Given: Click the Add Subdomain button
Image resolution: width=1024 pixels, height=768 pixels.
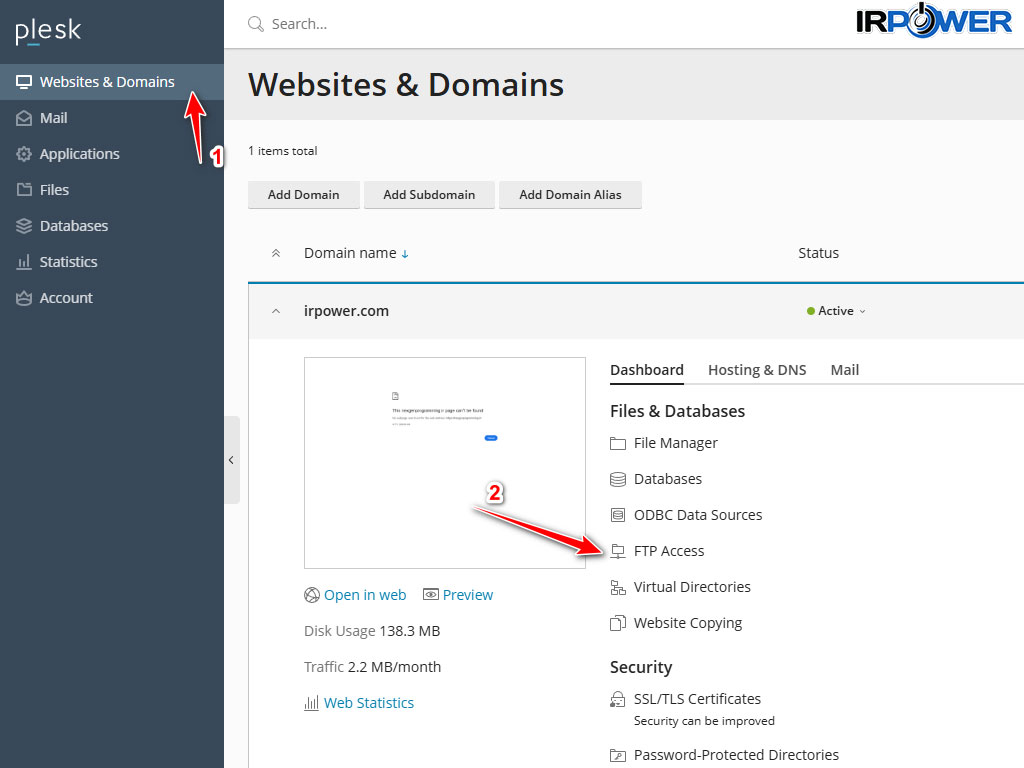Looking at the screenshot, I should point(429,195).
